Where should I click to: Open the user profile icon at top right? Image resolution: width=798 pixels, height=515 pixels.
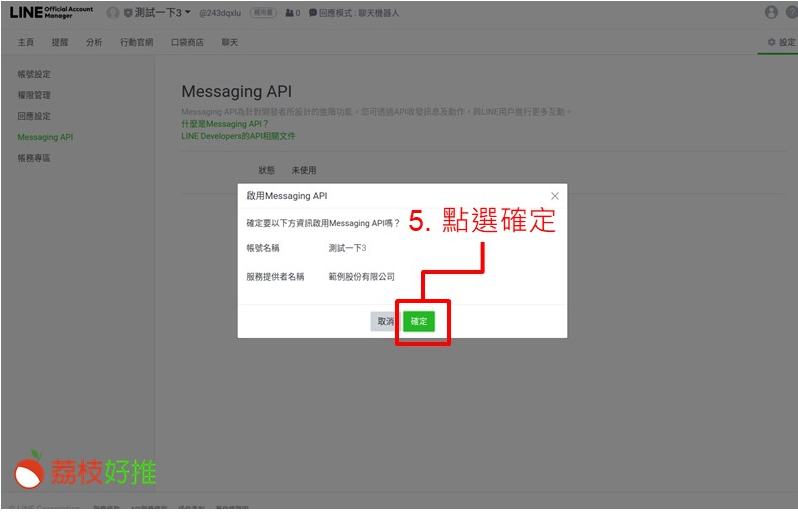pos(770,13)
